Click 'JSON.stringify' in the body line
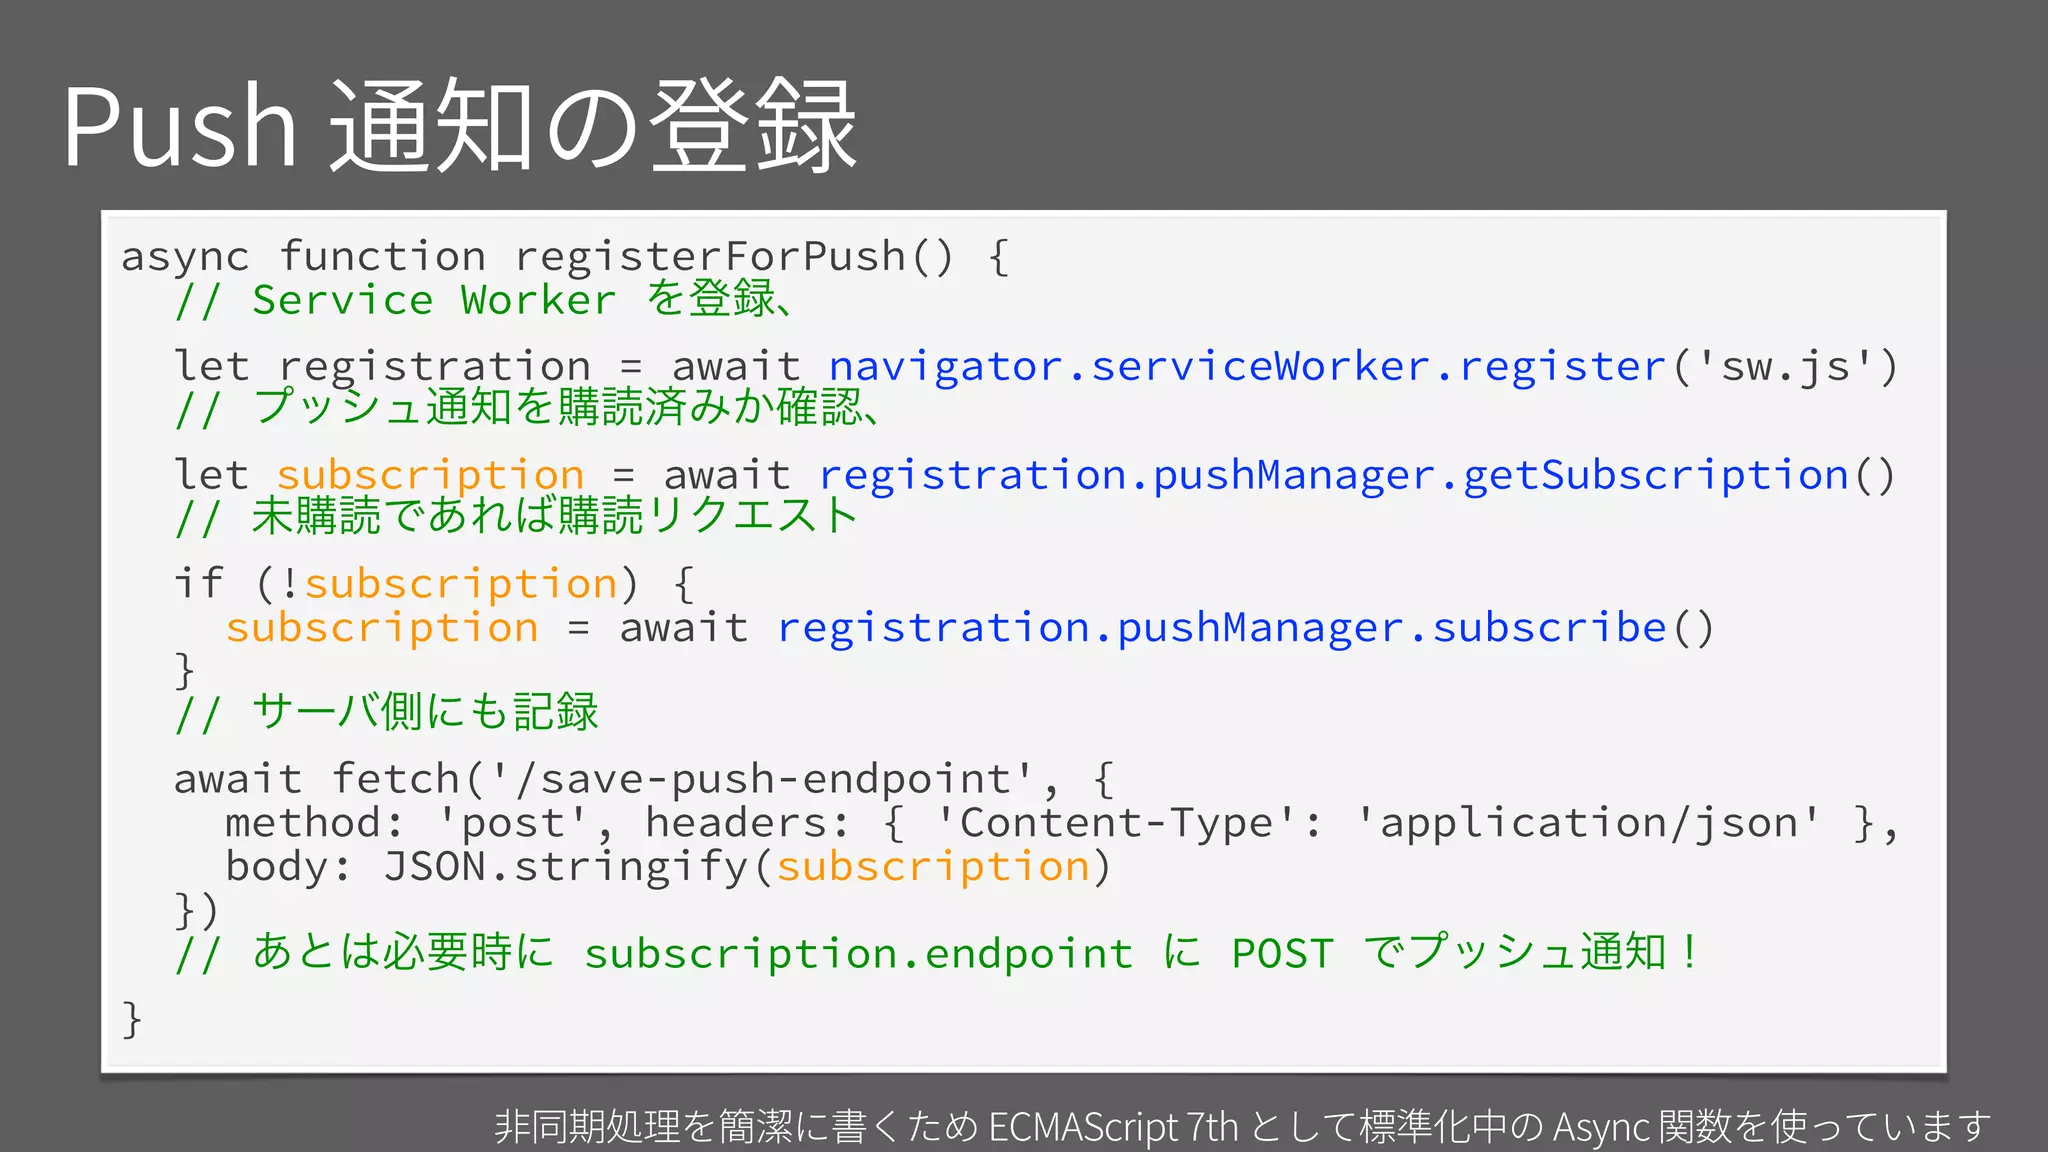The image size is (2048, 1152). 566,866
